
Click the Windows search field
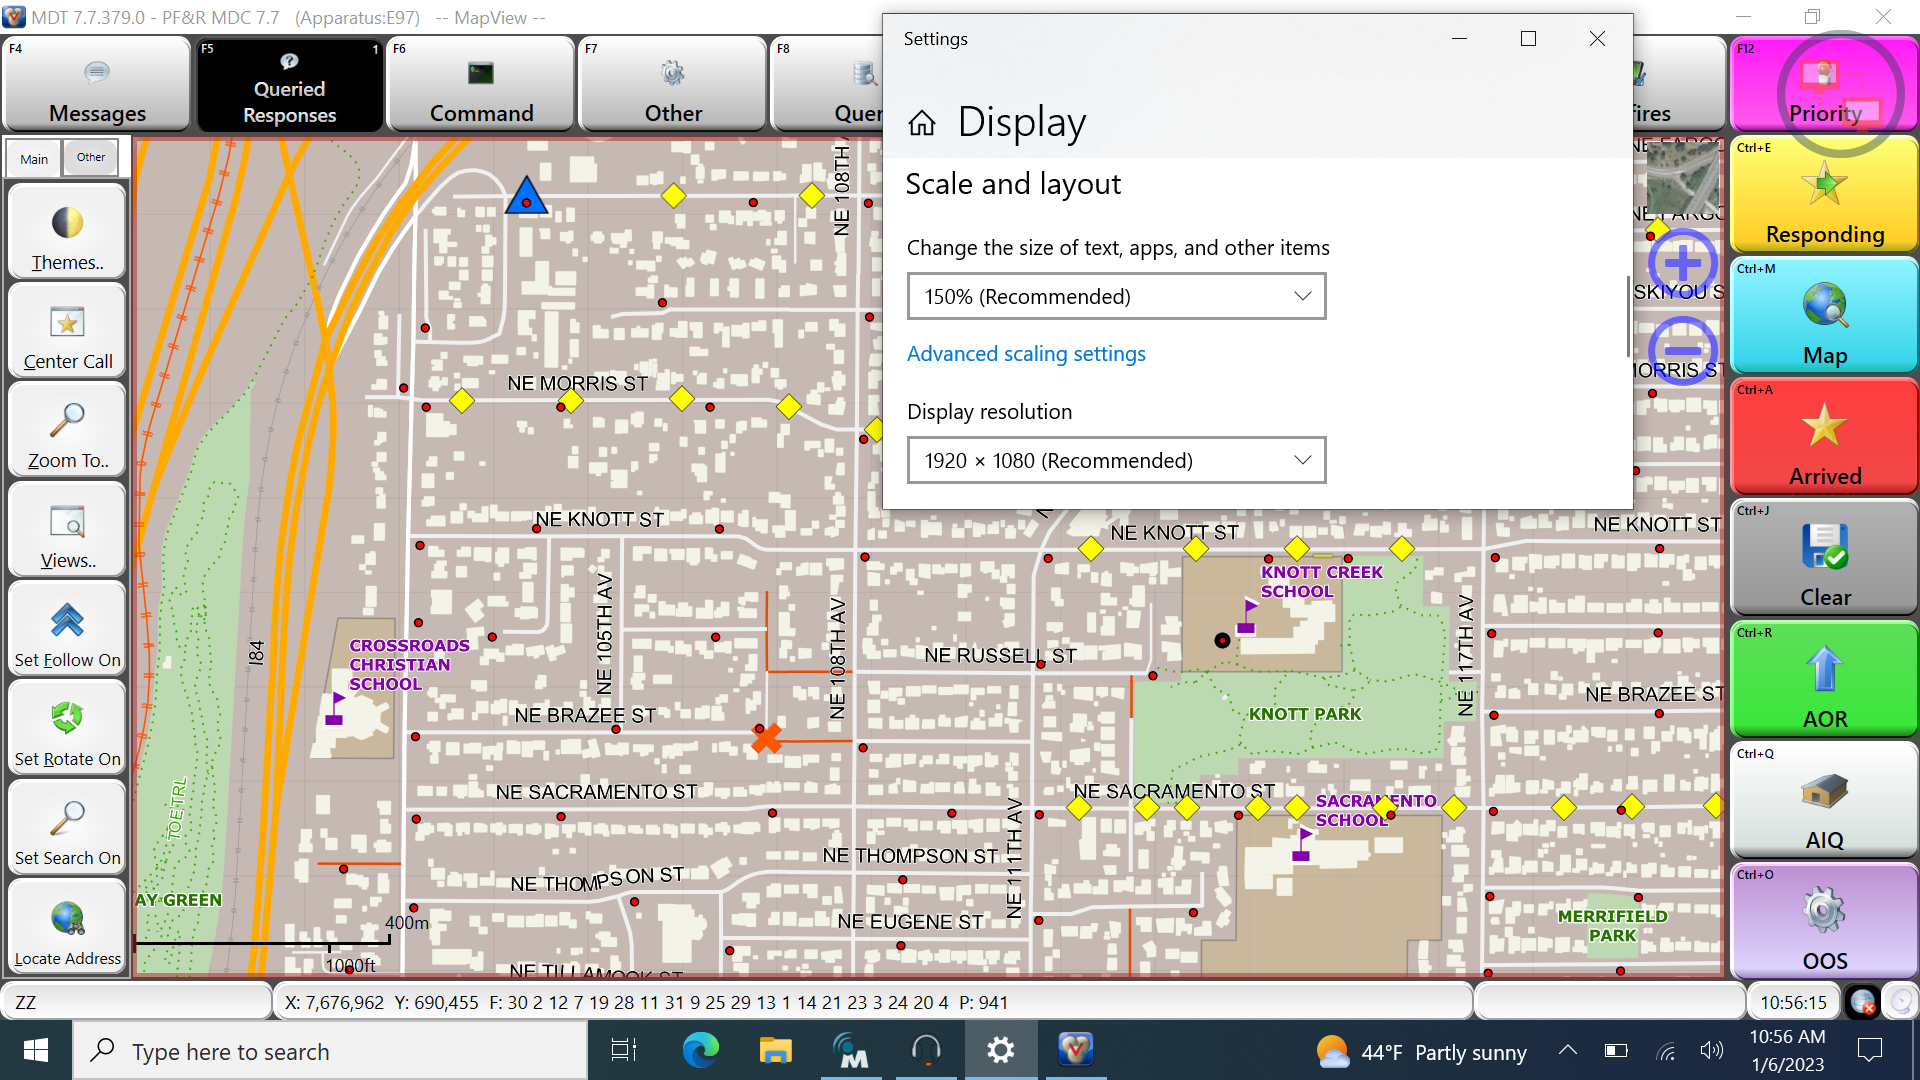330,1051
